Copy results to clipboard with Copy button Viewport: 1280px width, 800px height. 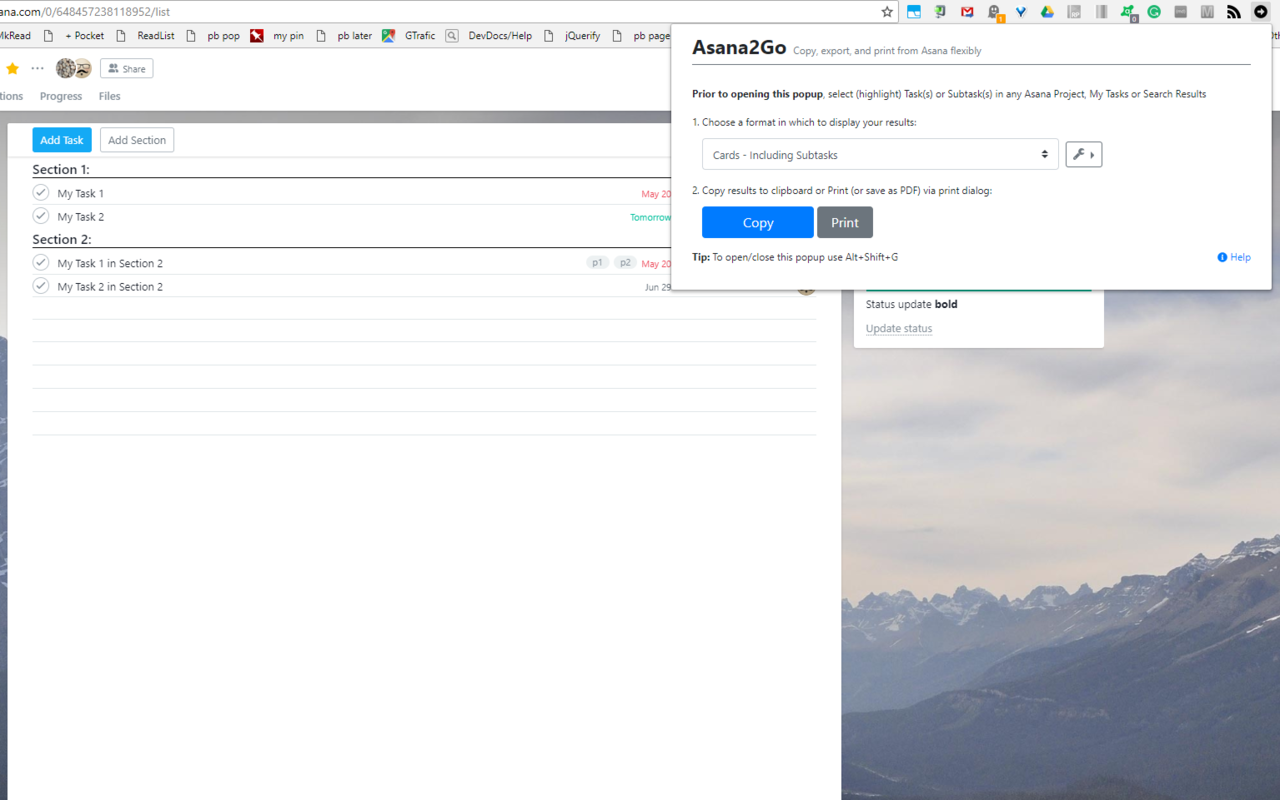click(757, 221)
